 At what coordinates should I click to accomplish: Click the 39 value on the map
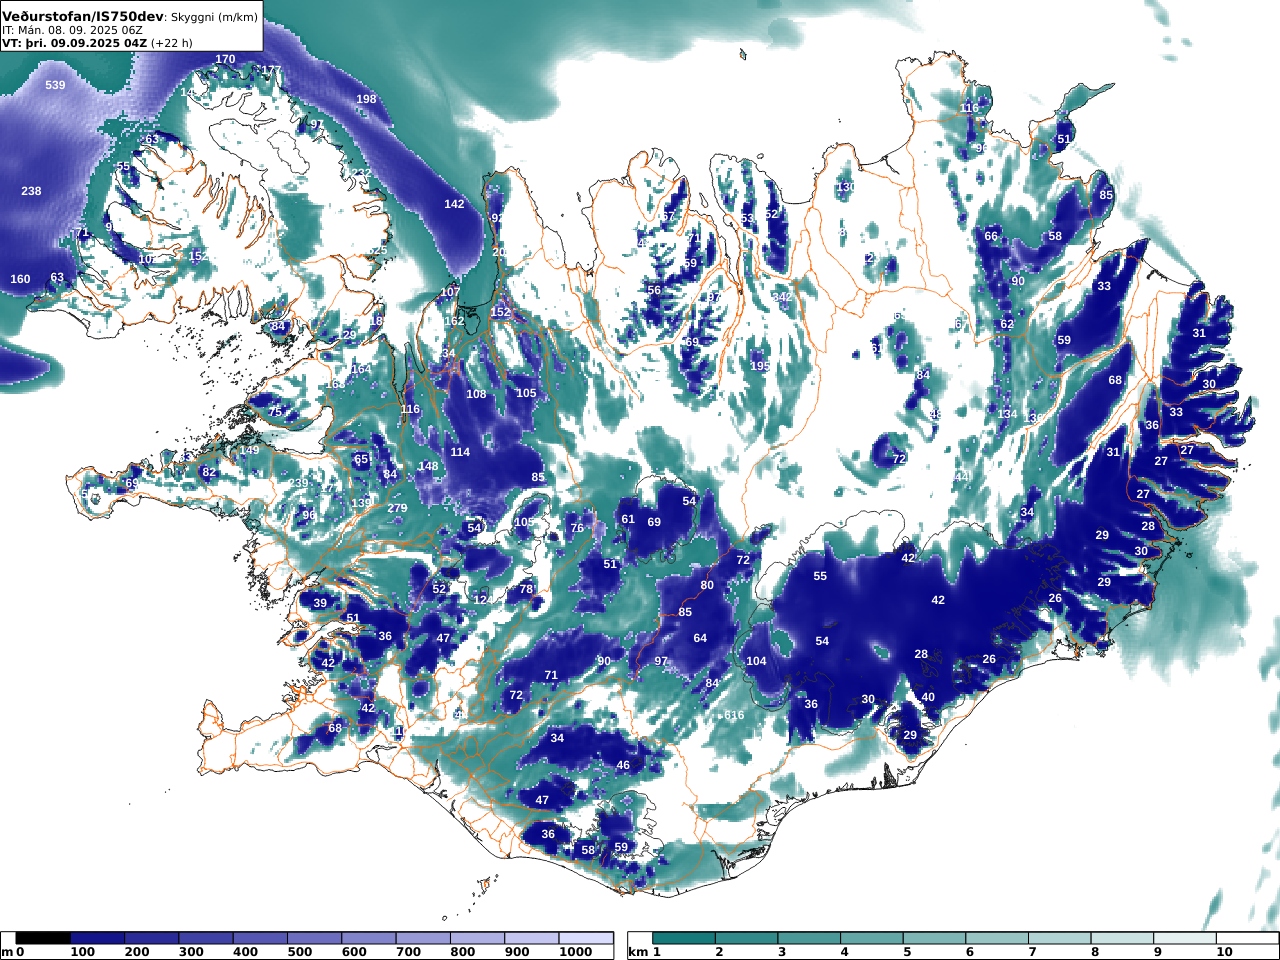click(x=320, y=603)
